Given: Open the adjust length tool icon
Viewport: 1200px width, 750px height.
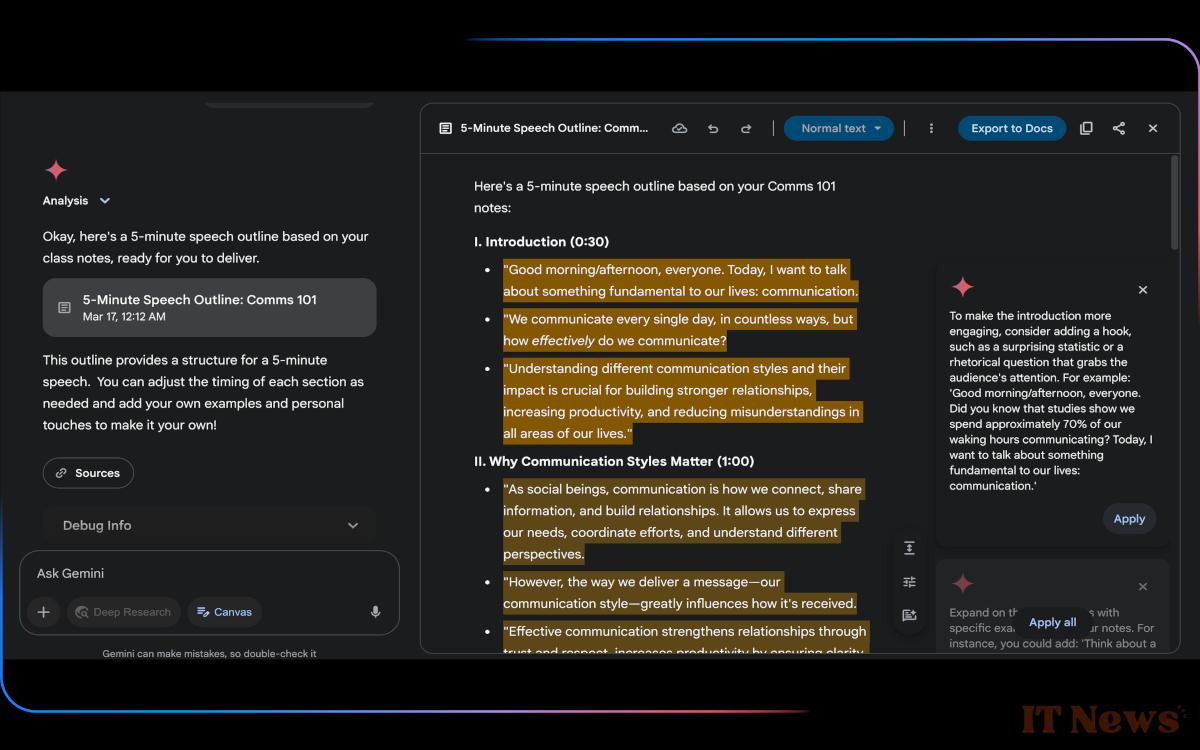Looking at the screenshot, I should click(909, 548).
